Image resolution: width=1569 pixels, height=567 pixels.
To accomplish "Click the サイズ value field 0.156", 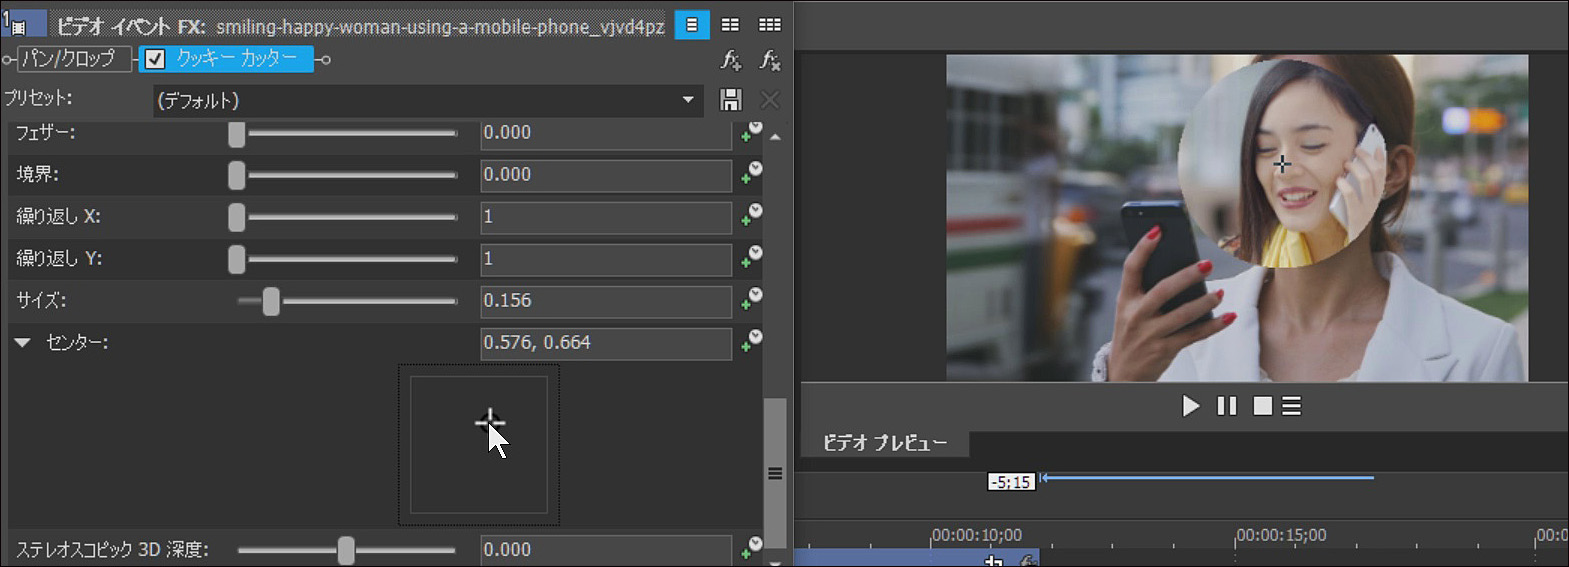I will click(606, 301).
